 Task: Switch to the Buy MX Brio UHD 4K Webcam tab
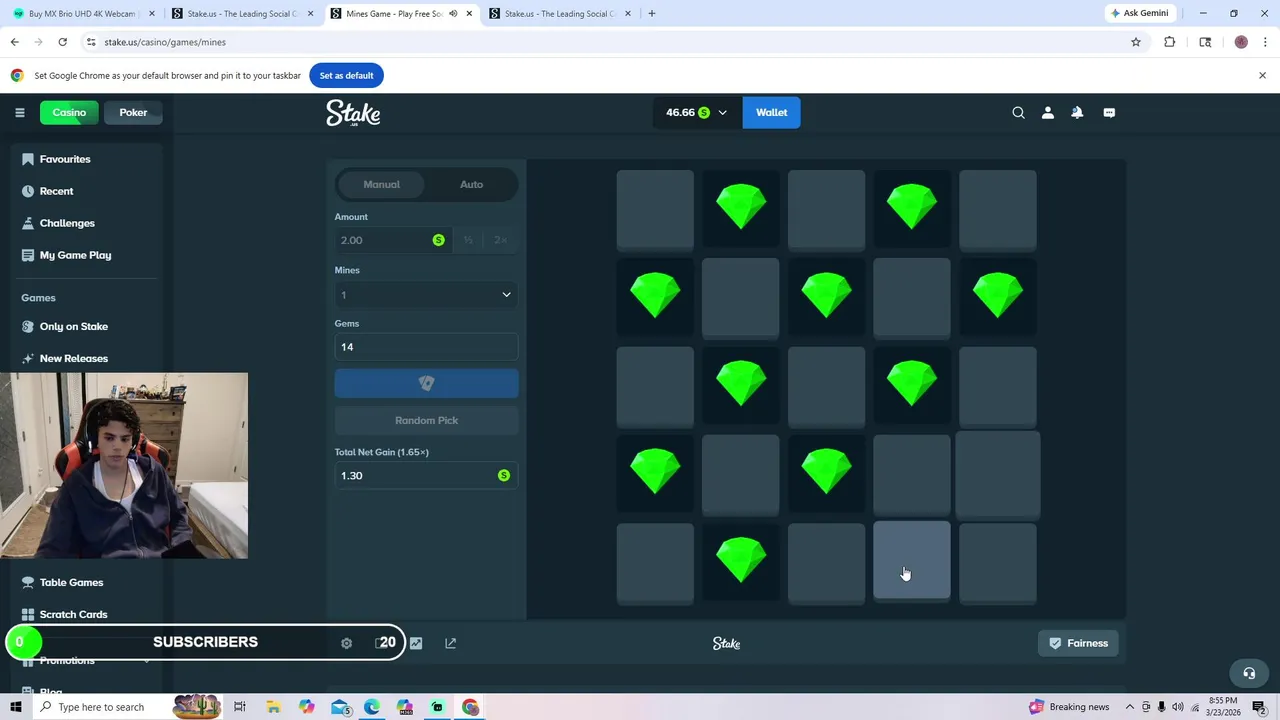click(83, 14)
